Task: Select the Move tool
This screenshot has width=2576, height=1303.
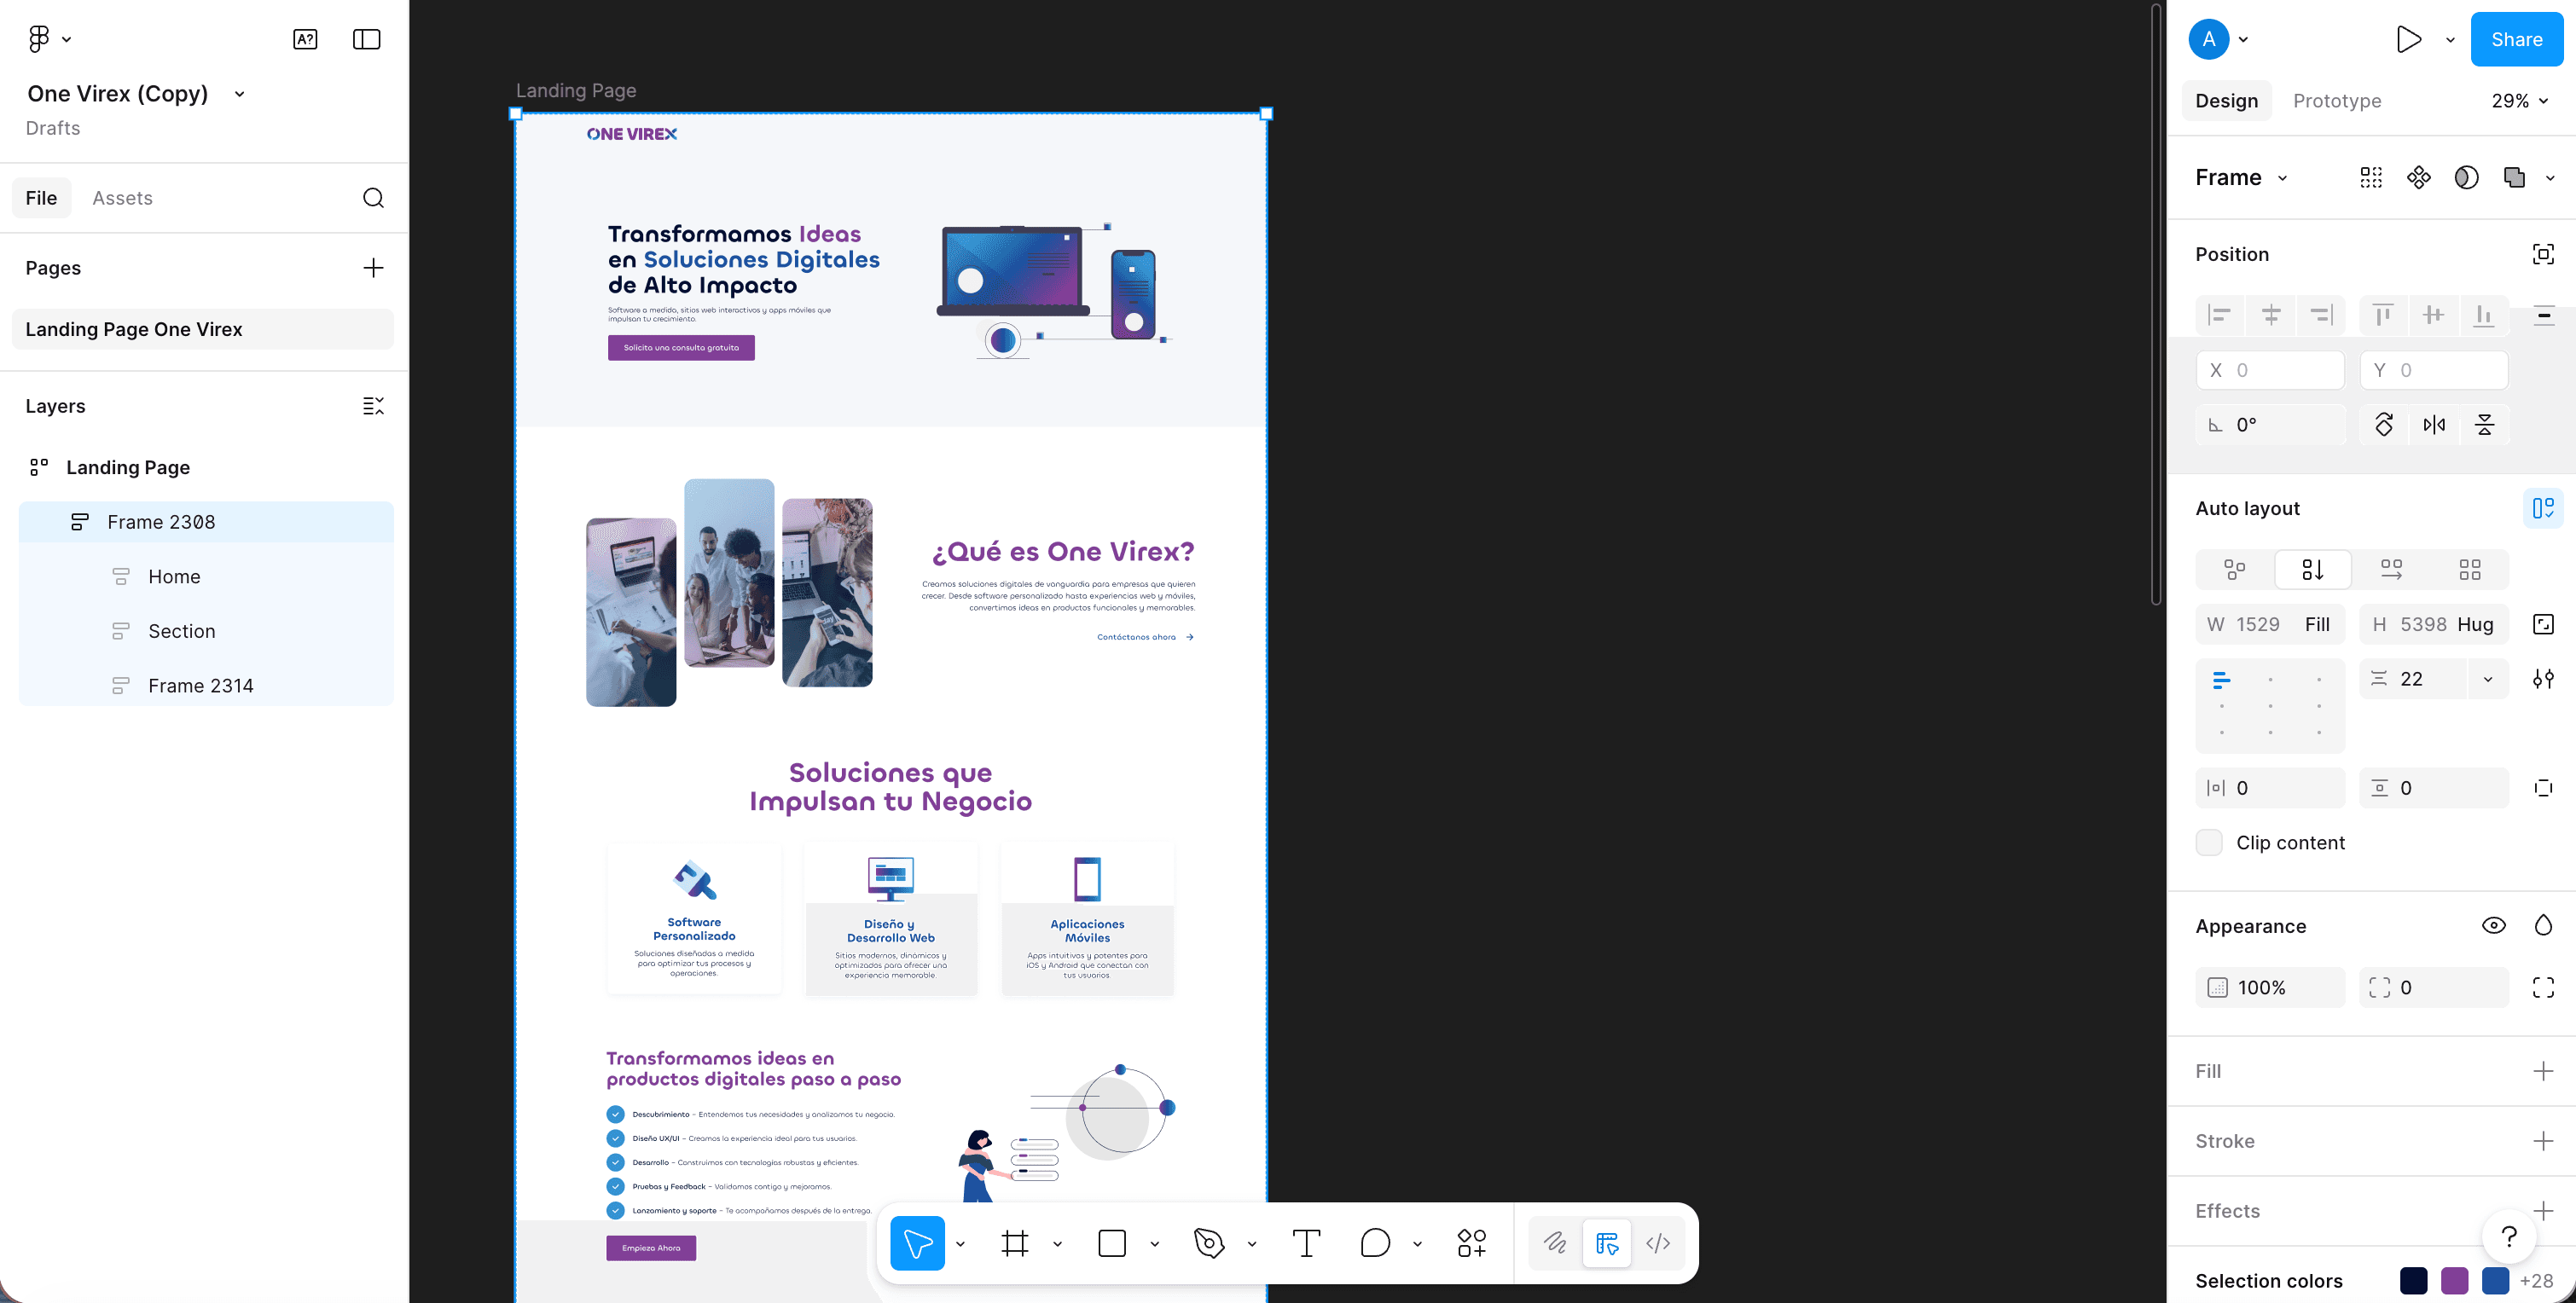Action: point(918,1243)
